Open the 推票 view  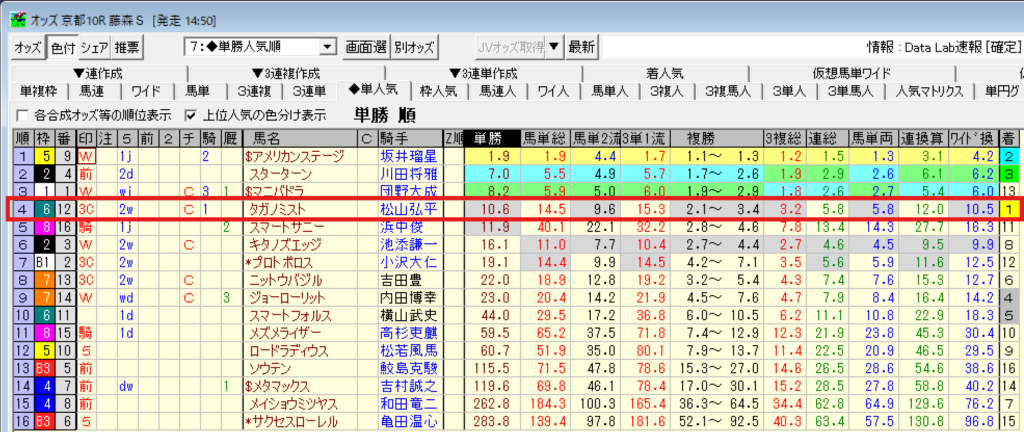coord(127,47)
